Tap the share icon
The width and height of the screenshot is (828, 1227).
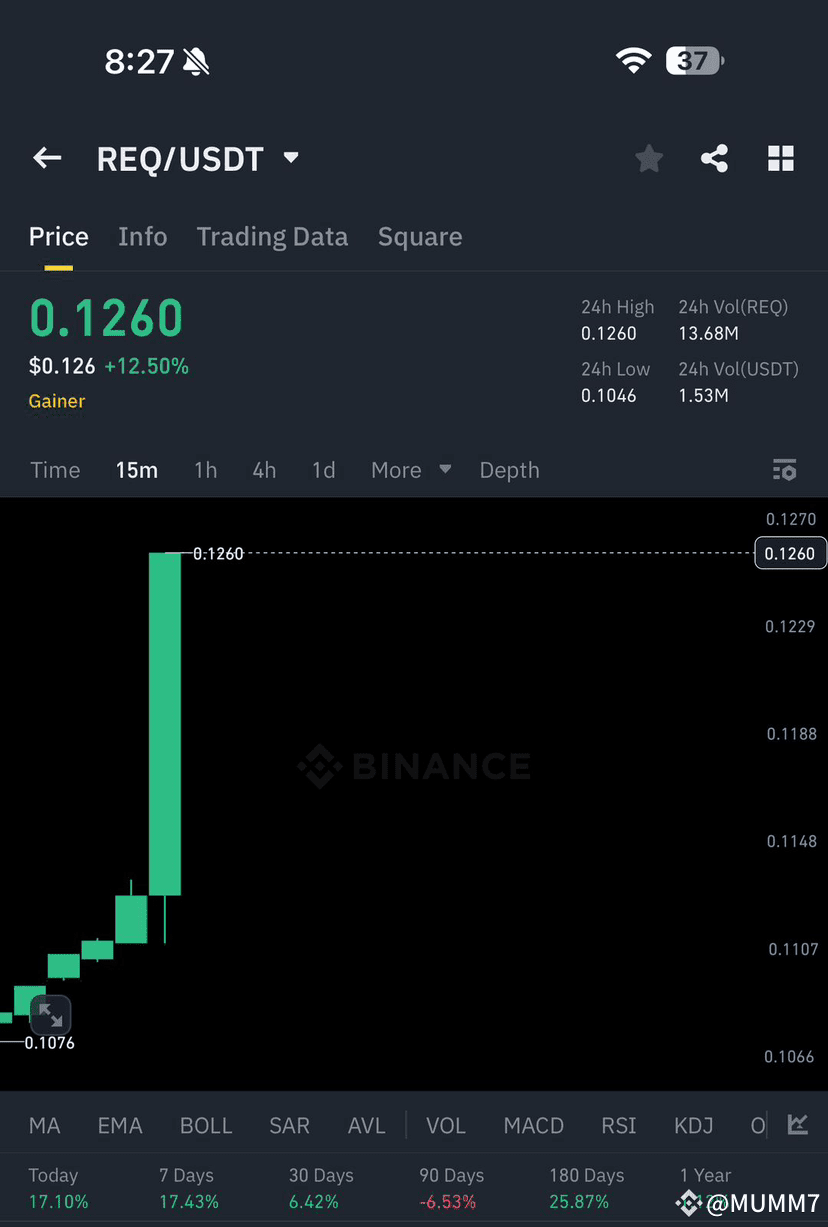(x=714, y=158)
